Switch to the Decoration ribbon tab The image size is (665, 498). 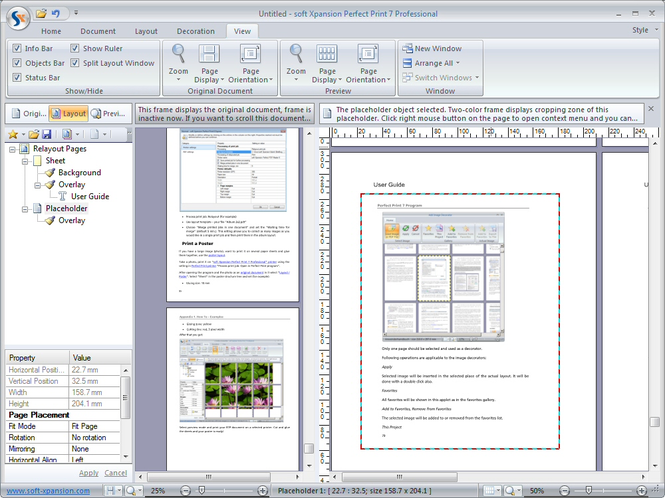pos(196,31)
